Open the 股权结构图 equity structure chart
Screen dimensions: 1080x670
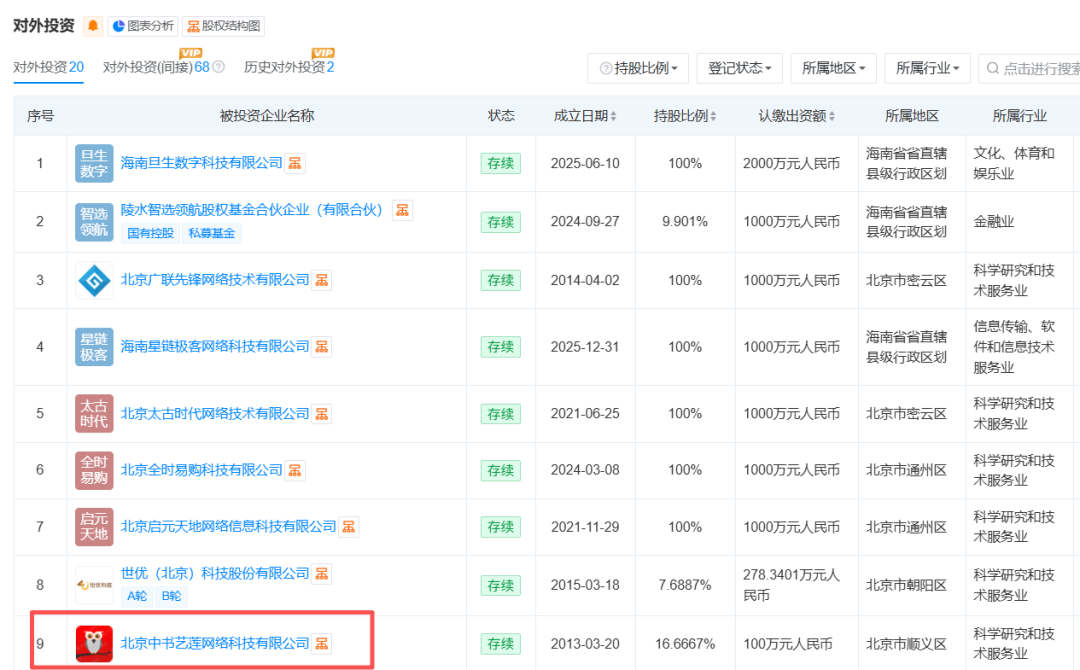pos(224,26)
